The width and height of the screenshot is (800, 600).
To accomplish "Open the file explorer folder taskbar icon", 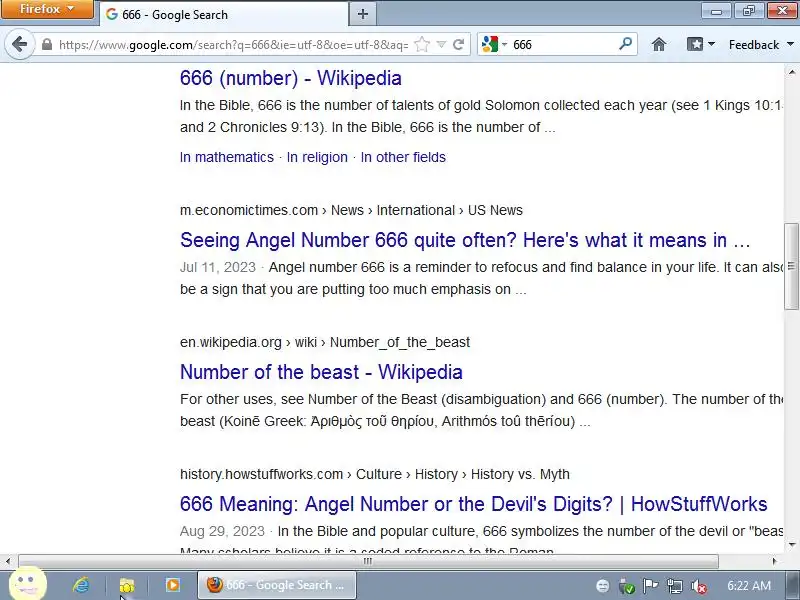I will pos(127,585).
